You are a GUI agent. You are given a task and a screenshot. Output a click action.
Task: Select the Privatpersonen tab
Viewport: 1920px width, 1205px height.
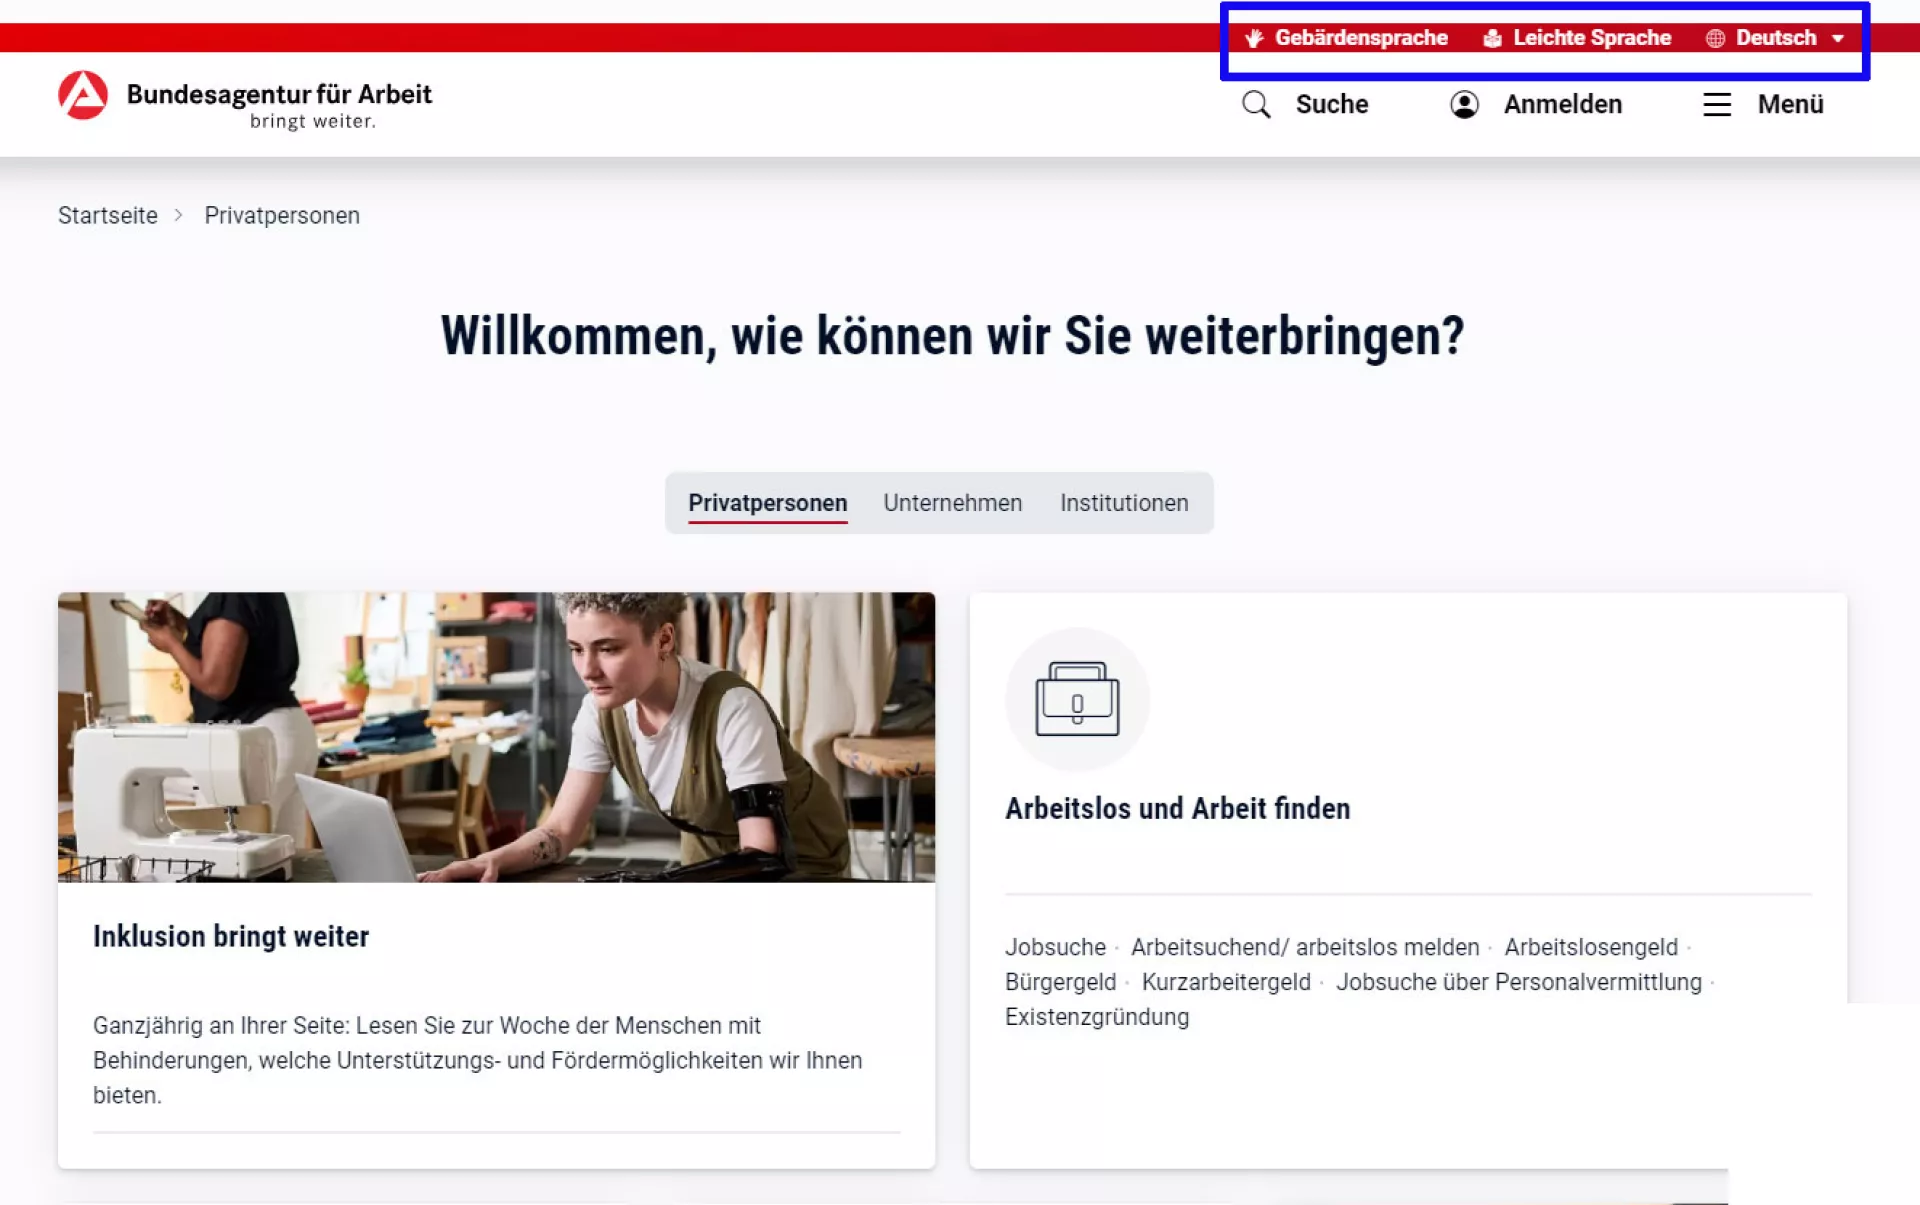[x=767, y=503]
